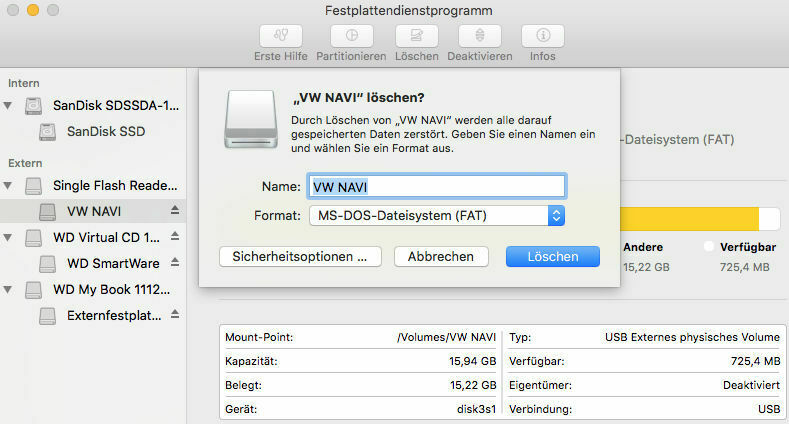Viewport: 789px width, 424px height.
Task: Select the SanDisk SSD volume icon
Action: [48, 132]
